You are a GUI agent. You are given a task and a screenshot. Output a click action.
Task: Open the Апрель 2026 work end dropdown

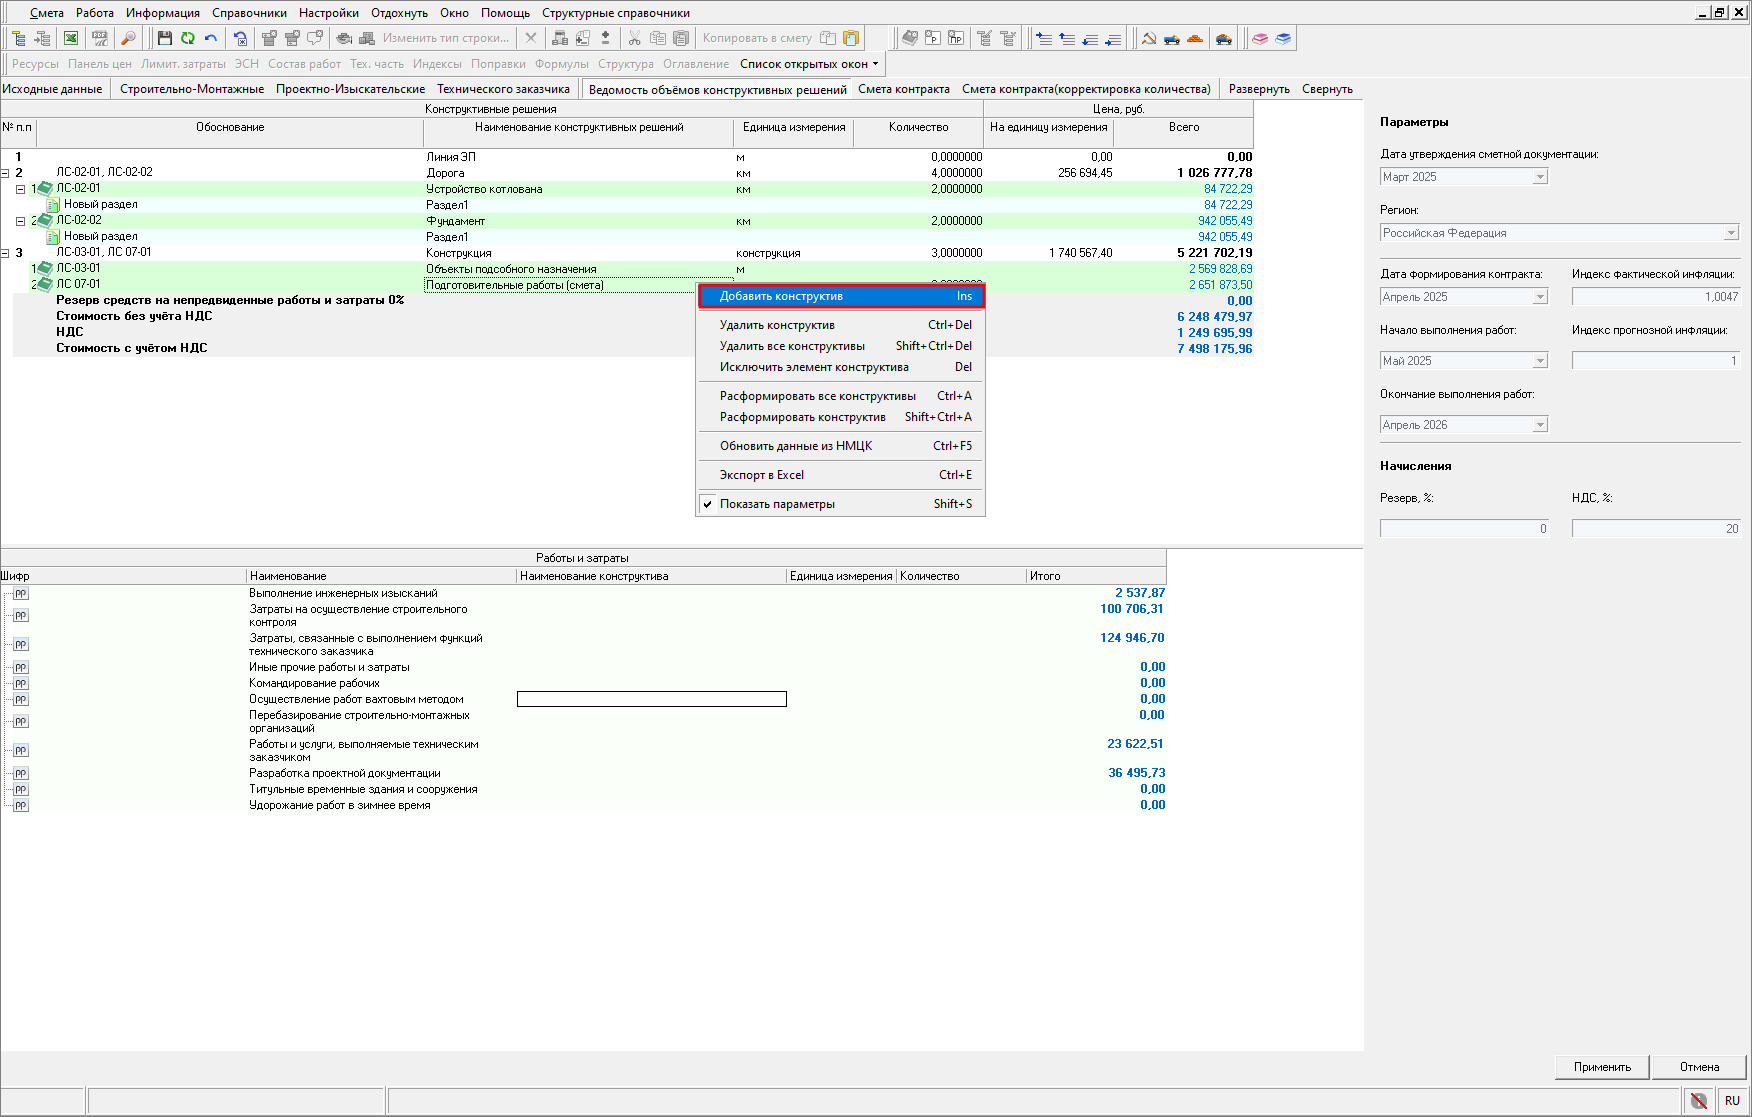tap(1540, 425)
